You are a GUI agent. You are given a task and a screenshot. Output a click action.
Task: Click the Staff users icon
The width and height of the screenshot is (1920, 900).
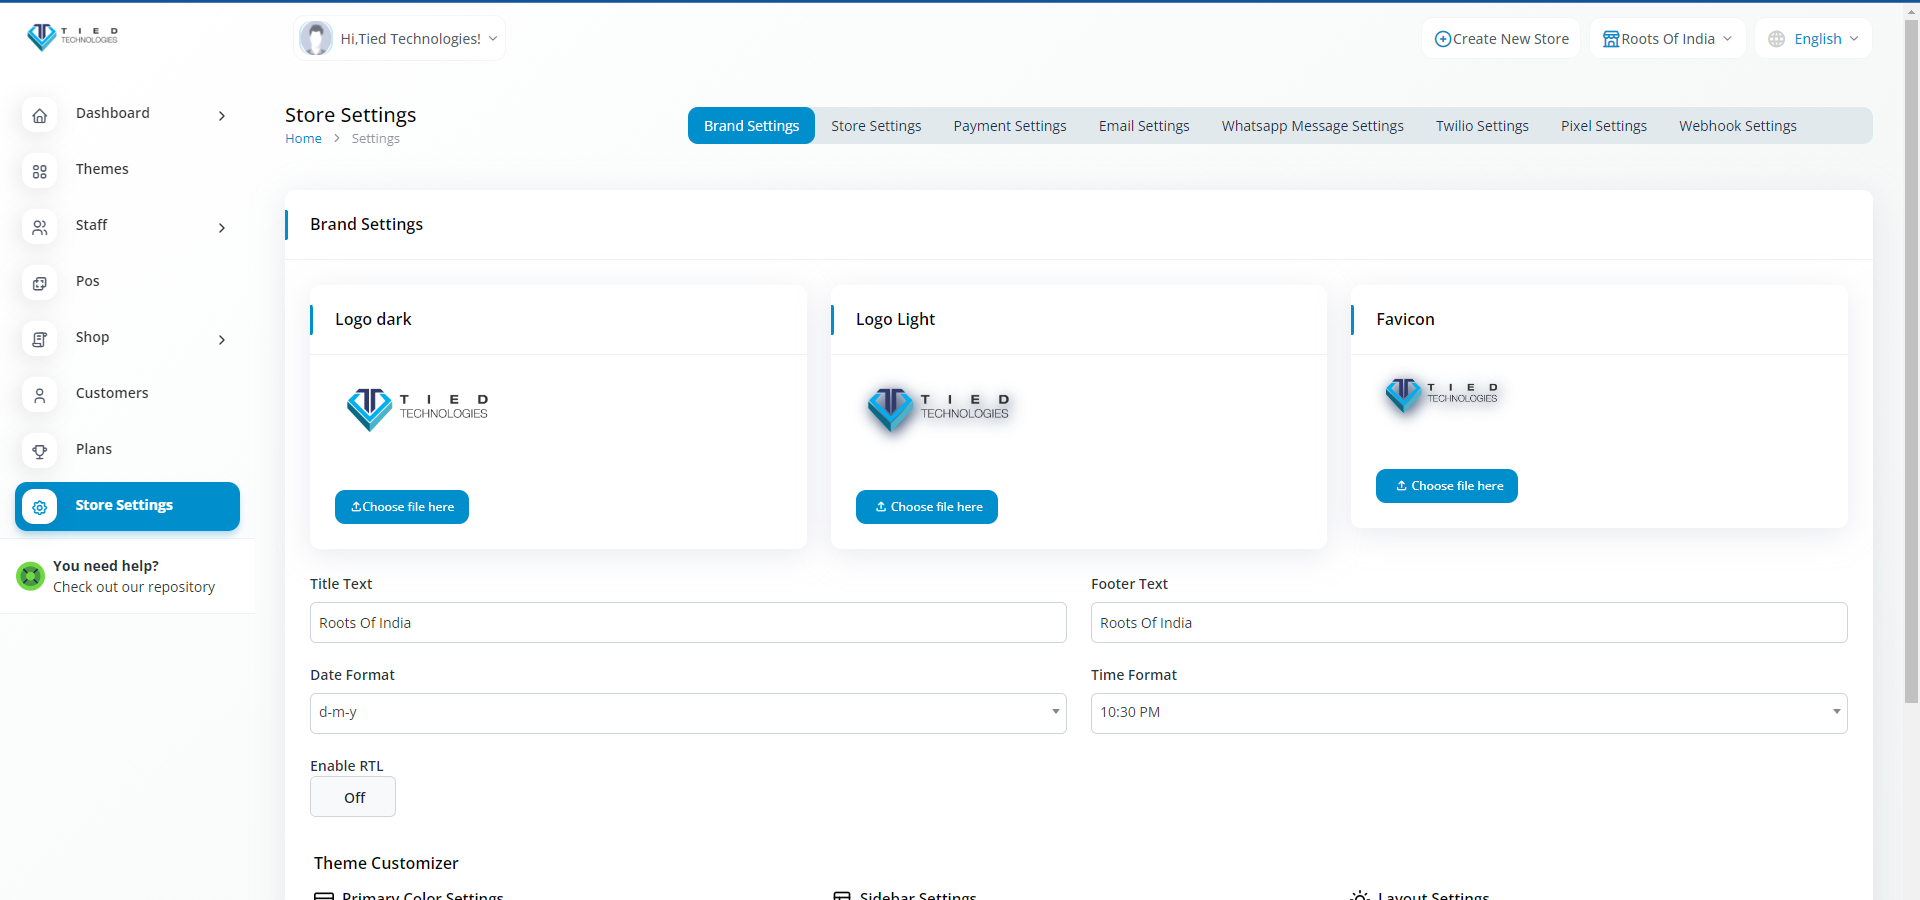tap(40, 228)
